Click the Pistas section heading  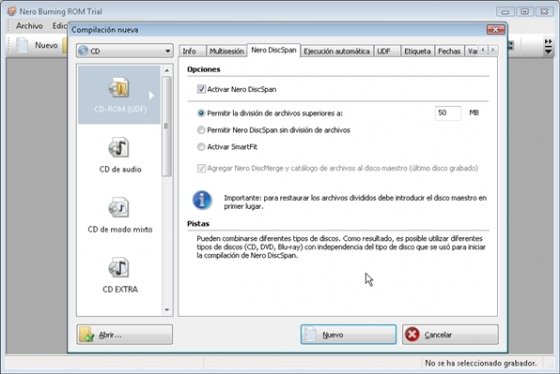(198, 224)
